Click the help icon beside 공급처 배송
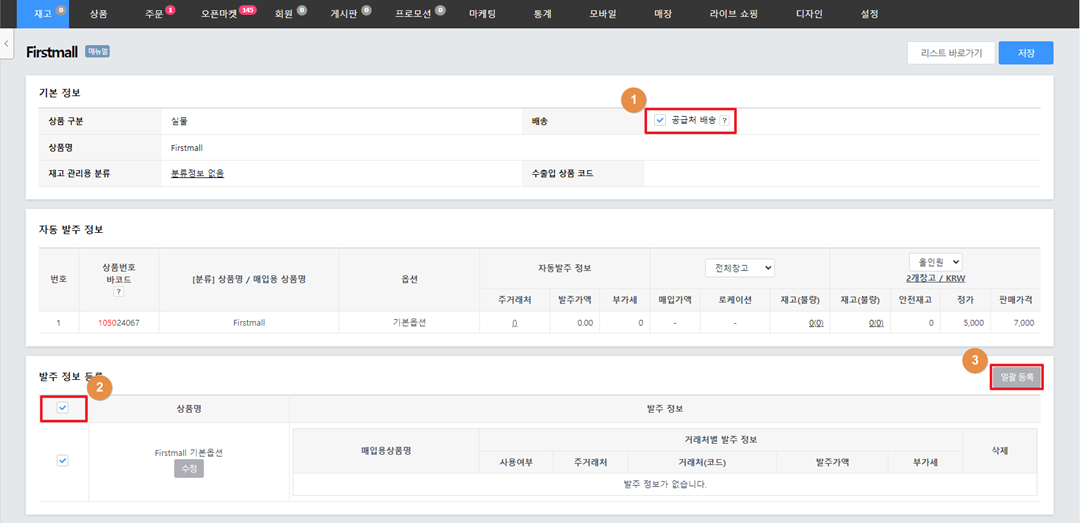The width and height of the screenshot is (1080, 523). coord(724,121)
